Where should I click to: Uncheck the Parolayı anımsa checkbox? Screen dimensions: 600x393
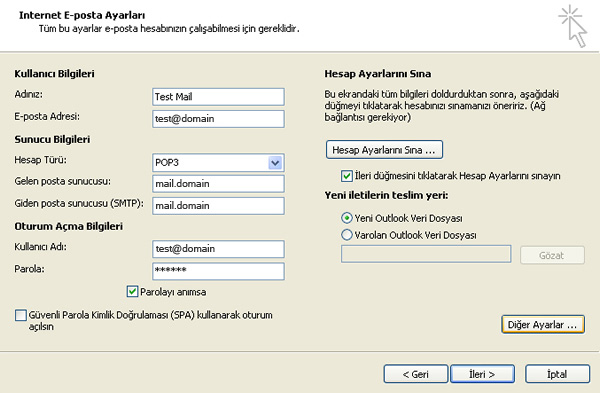point(132,292)
